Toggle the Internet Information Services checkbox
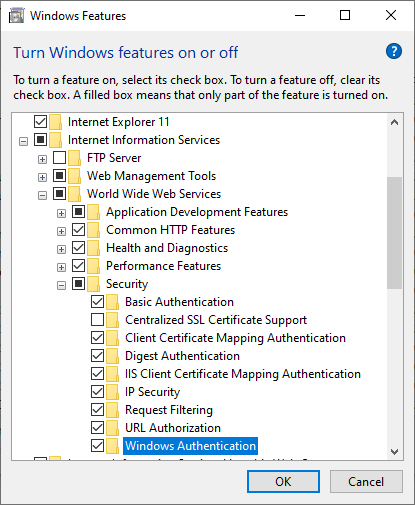This screenshot has width=415, height=505. click(40, 139)
